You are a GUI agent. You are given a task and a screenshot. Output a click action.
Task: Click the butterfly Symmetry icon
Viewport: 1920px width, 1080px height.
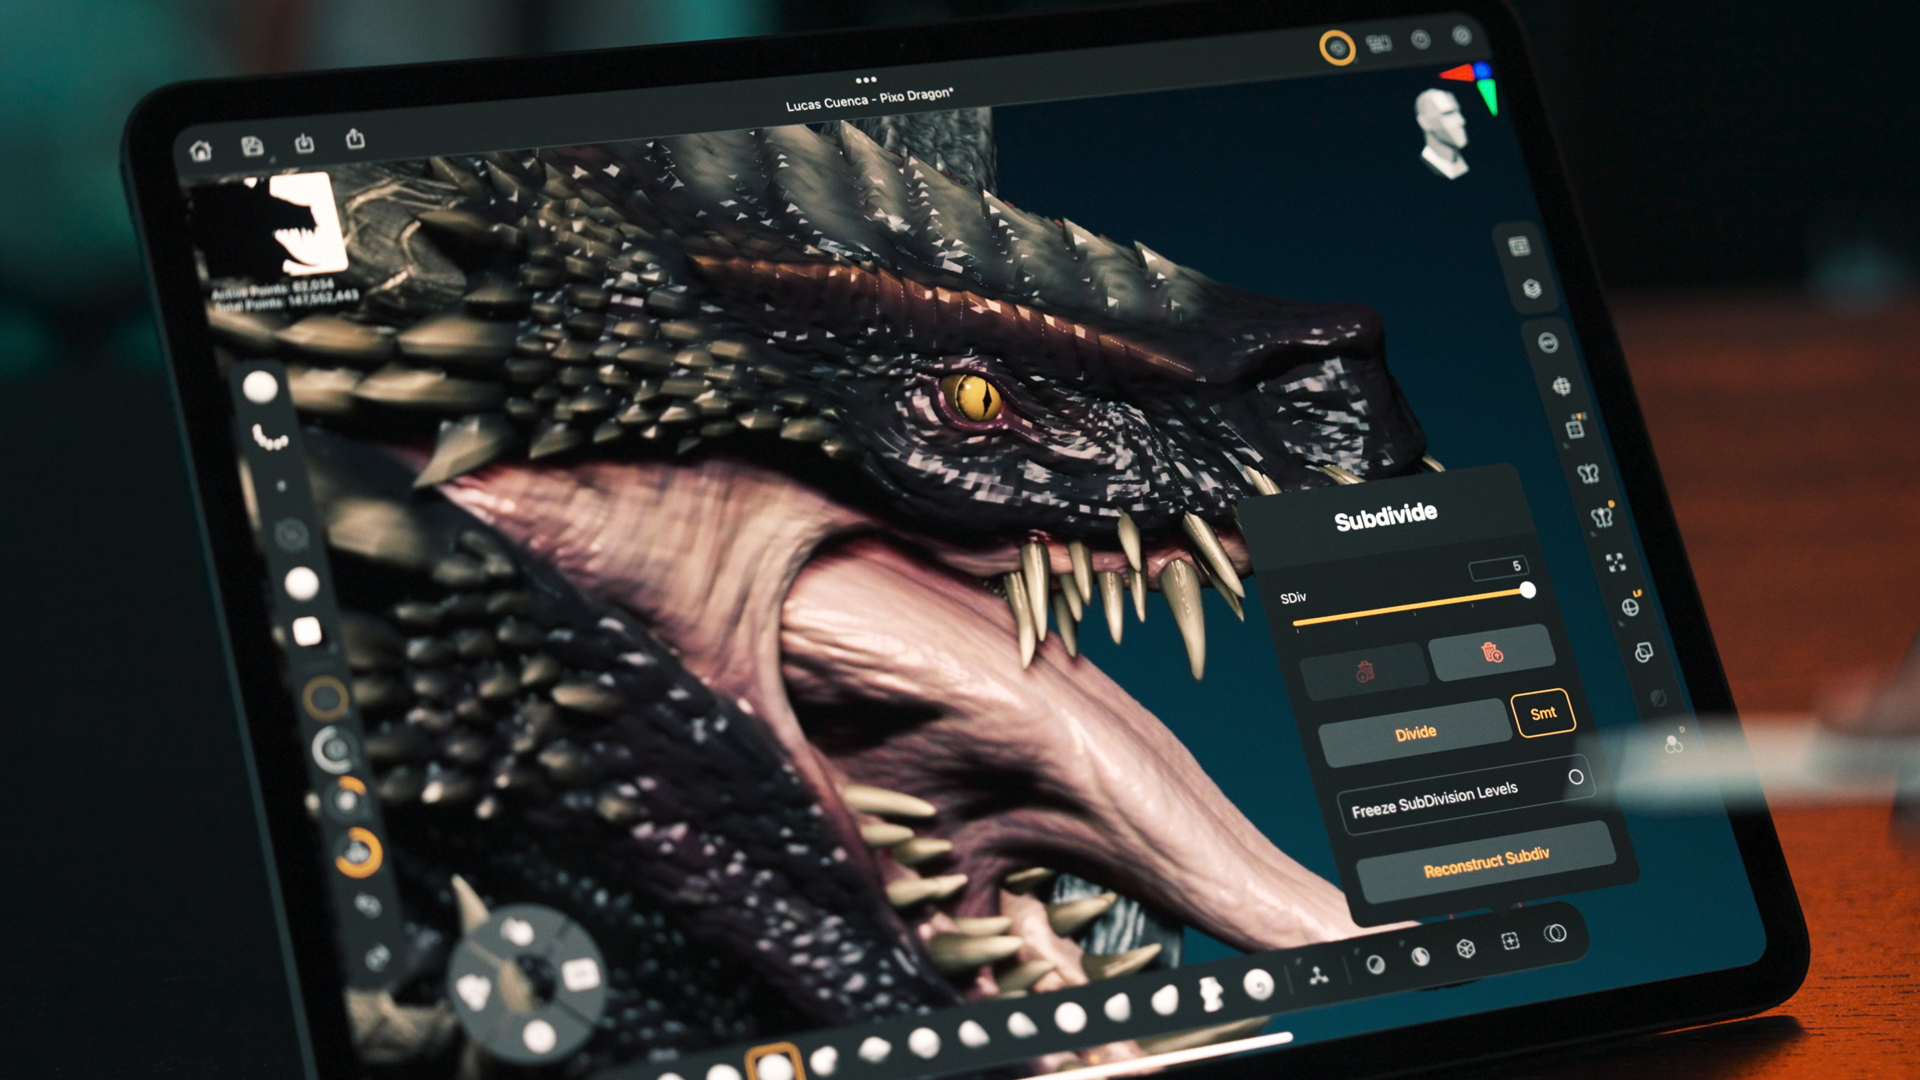point(1588,473)
